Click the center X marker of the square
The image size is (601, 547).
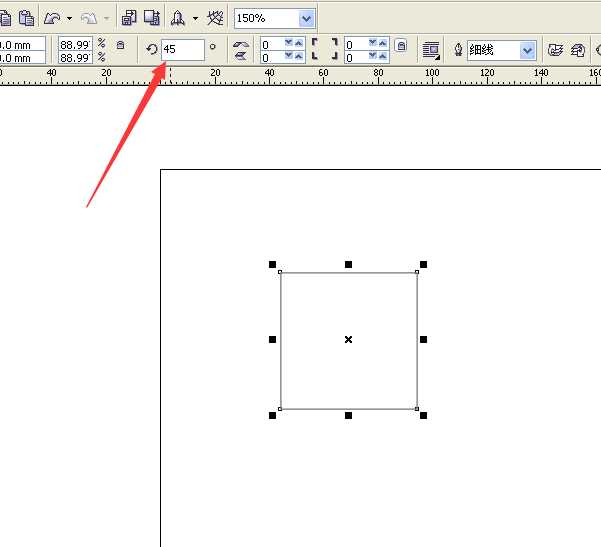coord(348,340)
